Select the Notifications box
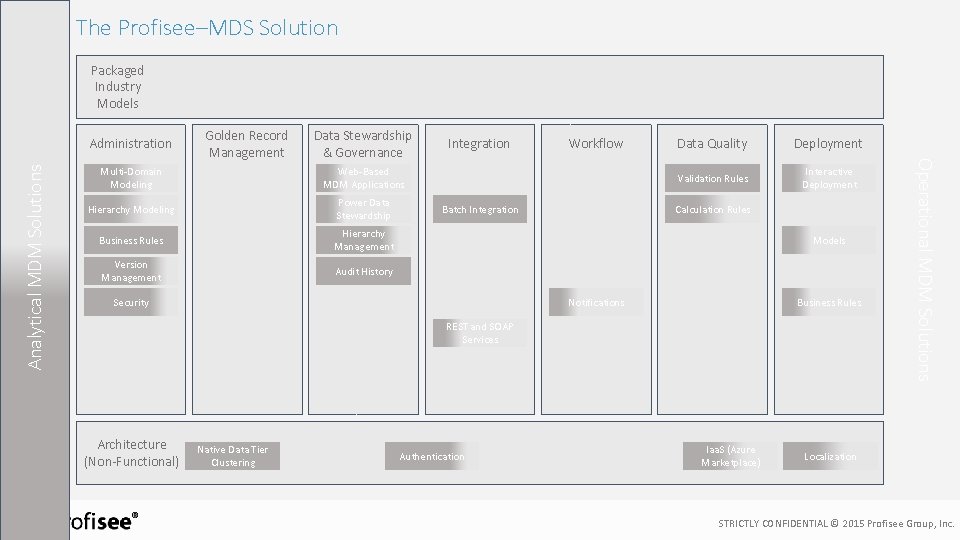 pyautogui.click(x=596, y=302)
